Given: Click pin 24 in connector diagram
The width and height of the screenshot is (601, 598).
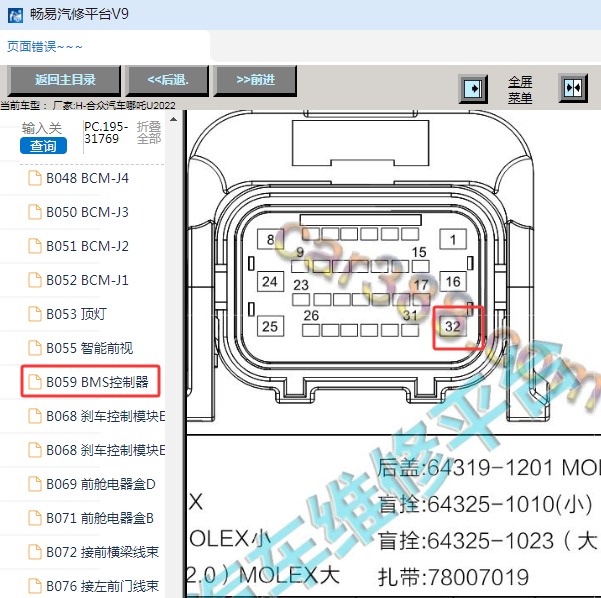Looking at the screenshot, I should (x=270, y=282).
